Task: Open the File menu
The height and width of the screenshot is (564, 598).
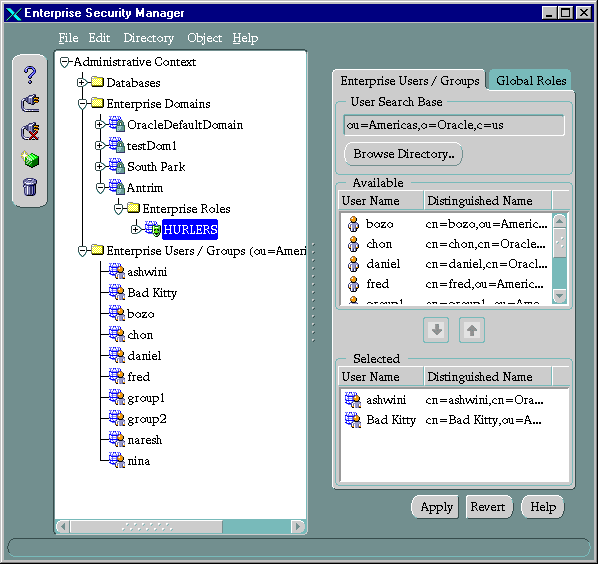Action: pos(68,38)
